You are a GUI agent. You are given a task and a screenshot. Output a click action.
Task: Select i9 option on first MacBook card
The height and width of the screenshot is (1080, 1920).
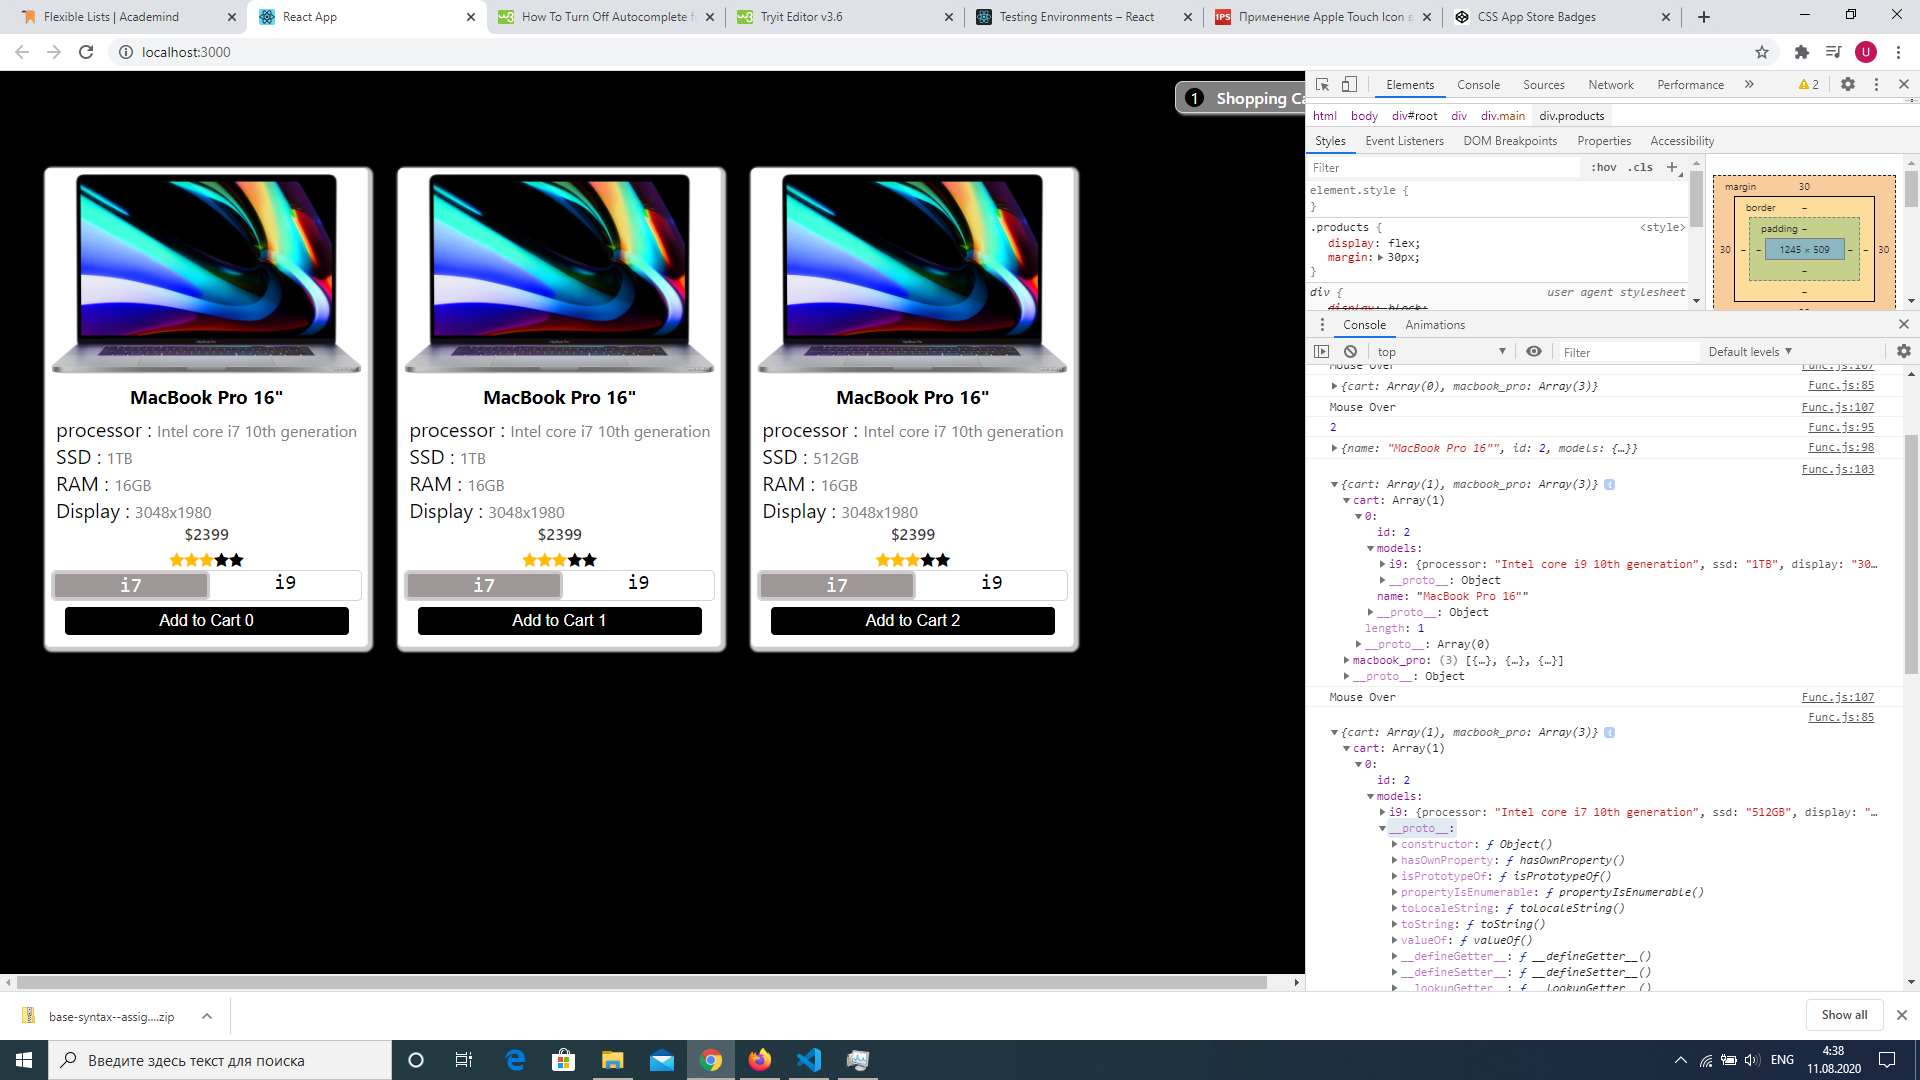tap(285, 584)
